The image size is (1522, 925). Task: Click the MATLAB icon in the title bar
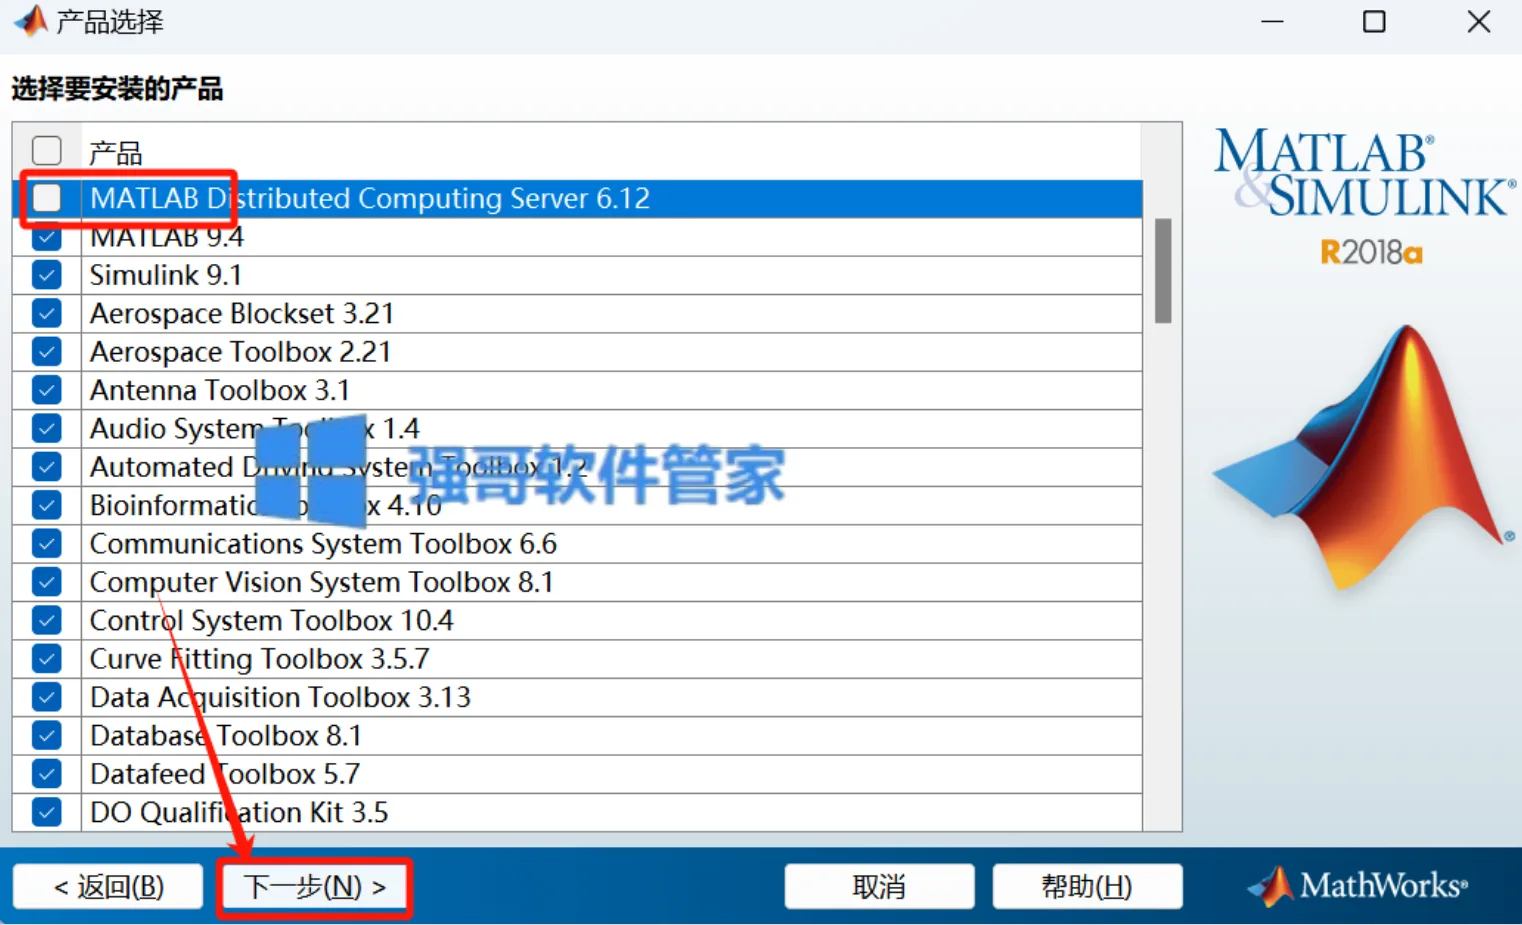coord(30,21)
